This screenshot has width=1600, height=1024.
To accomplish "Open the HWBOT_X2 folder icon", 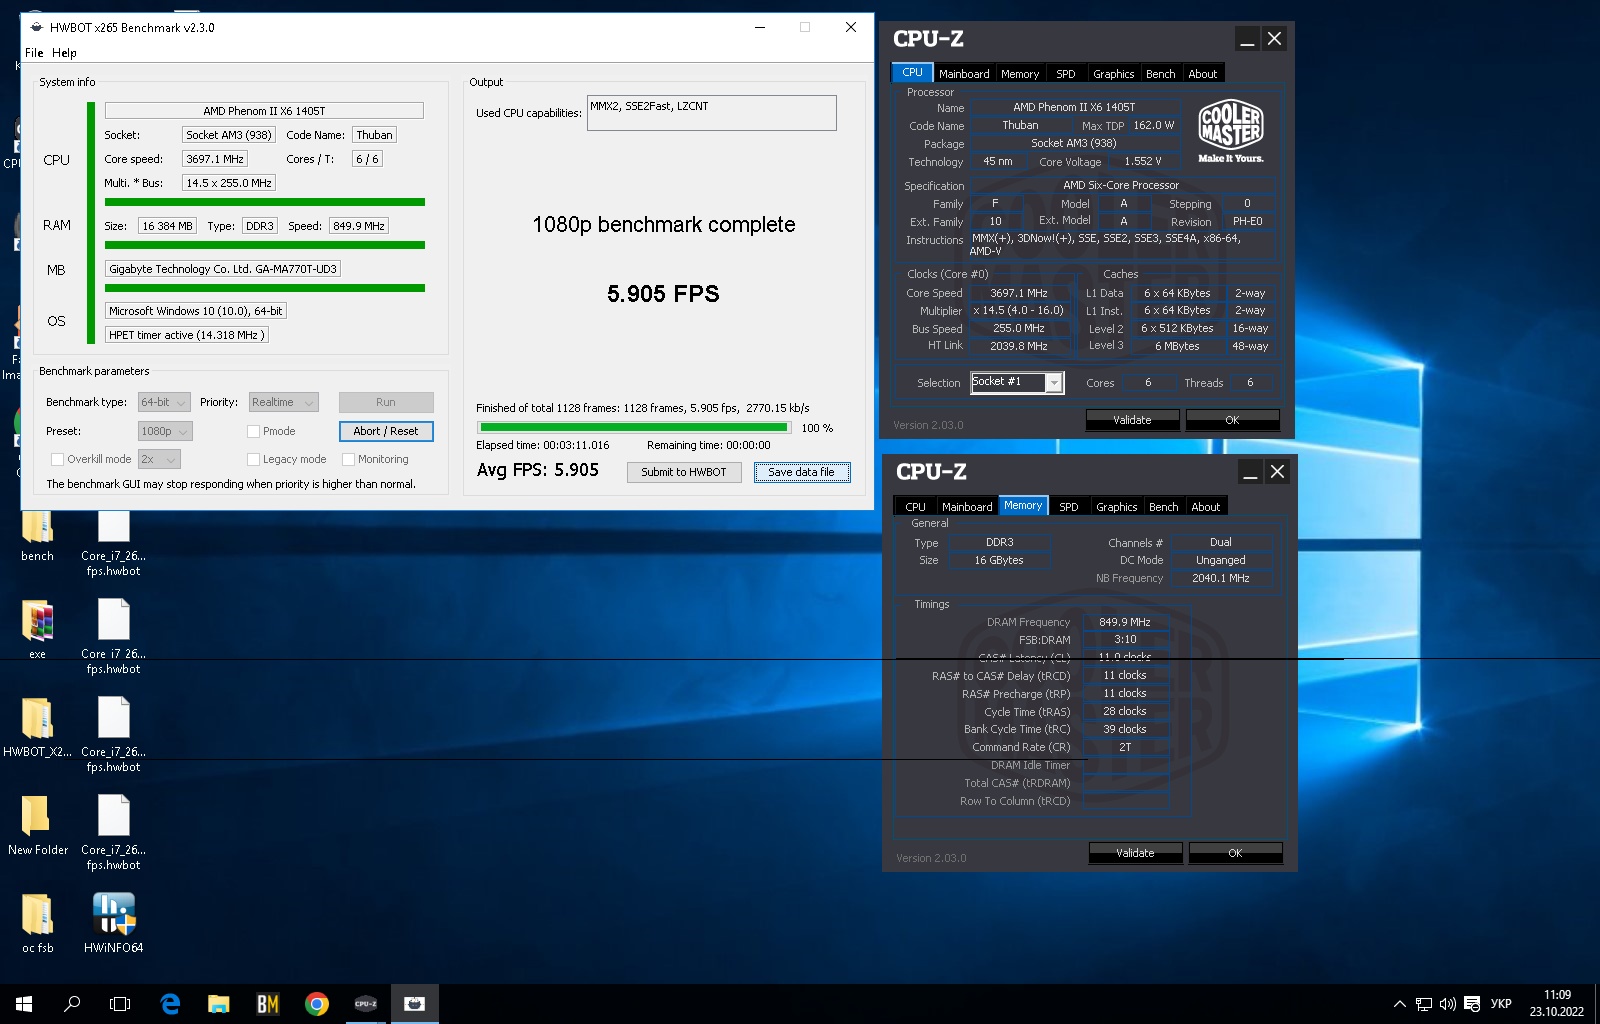I will (x=37, y=728).
